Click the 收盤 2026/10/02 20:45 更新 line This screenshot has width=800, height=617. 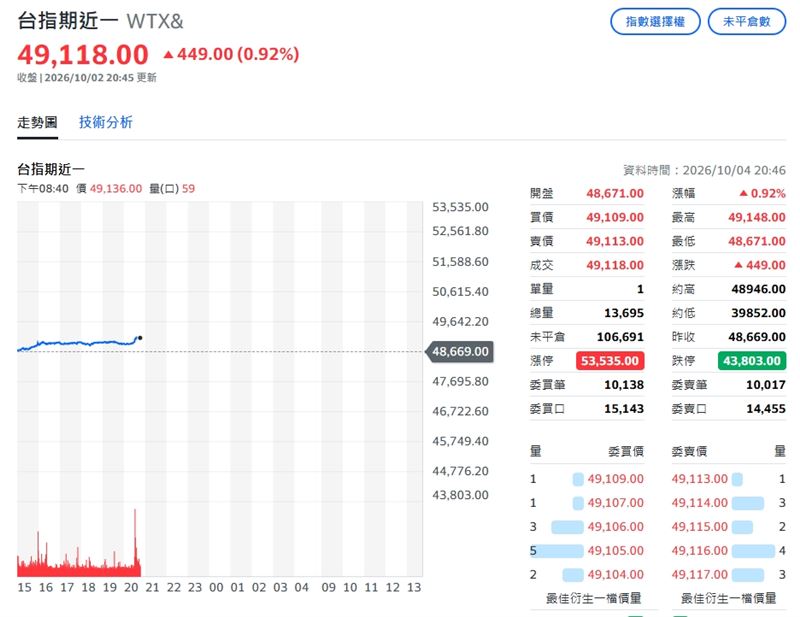point(87,78)
